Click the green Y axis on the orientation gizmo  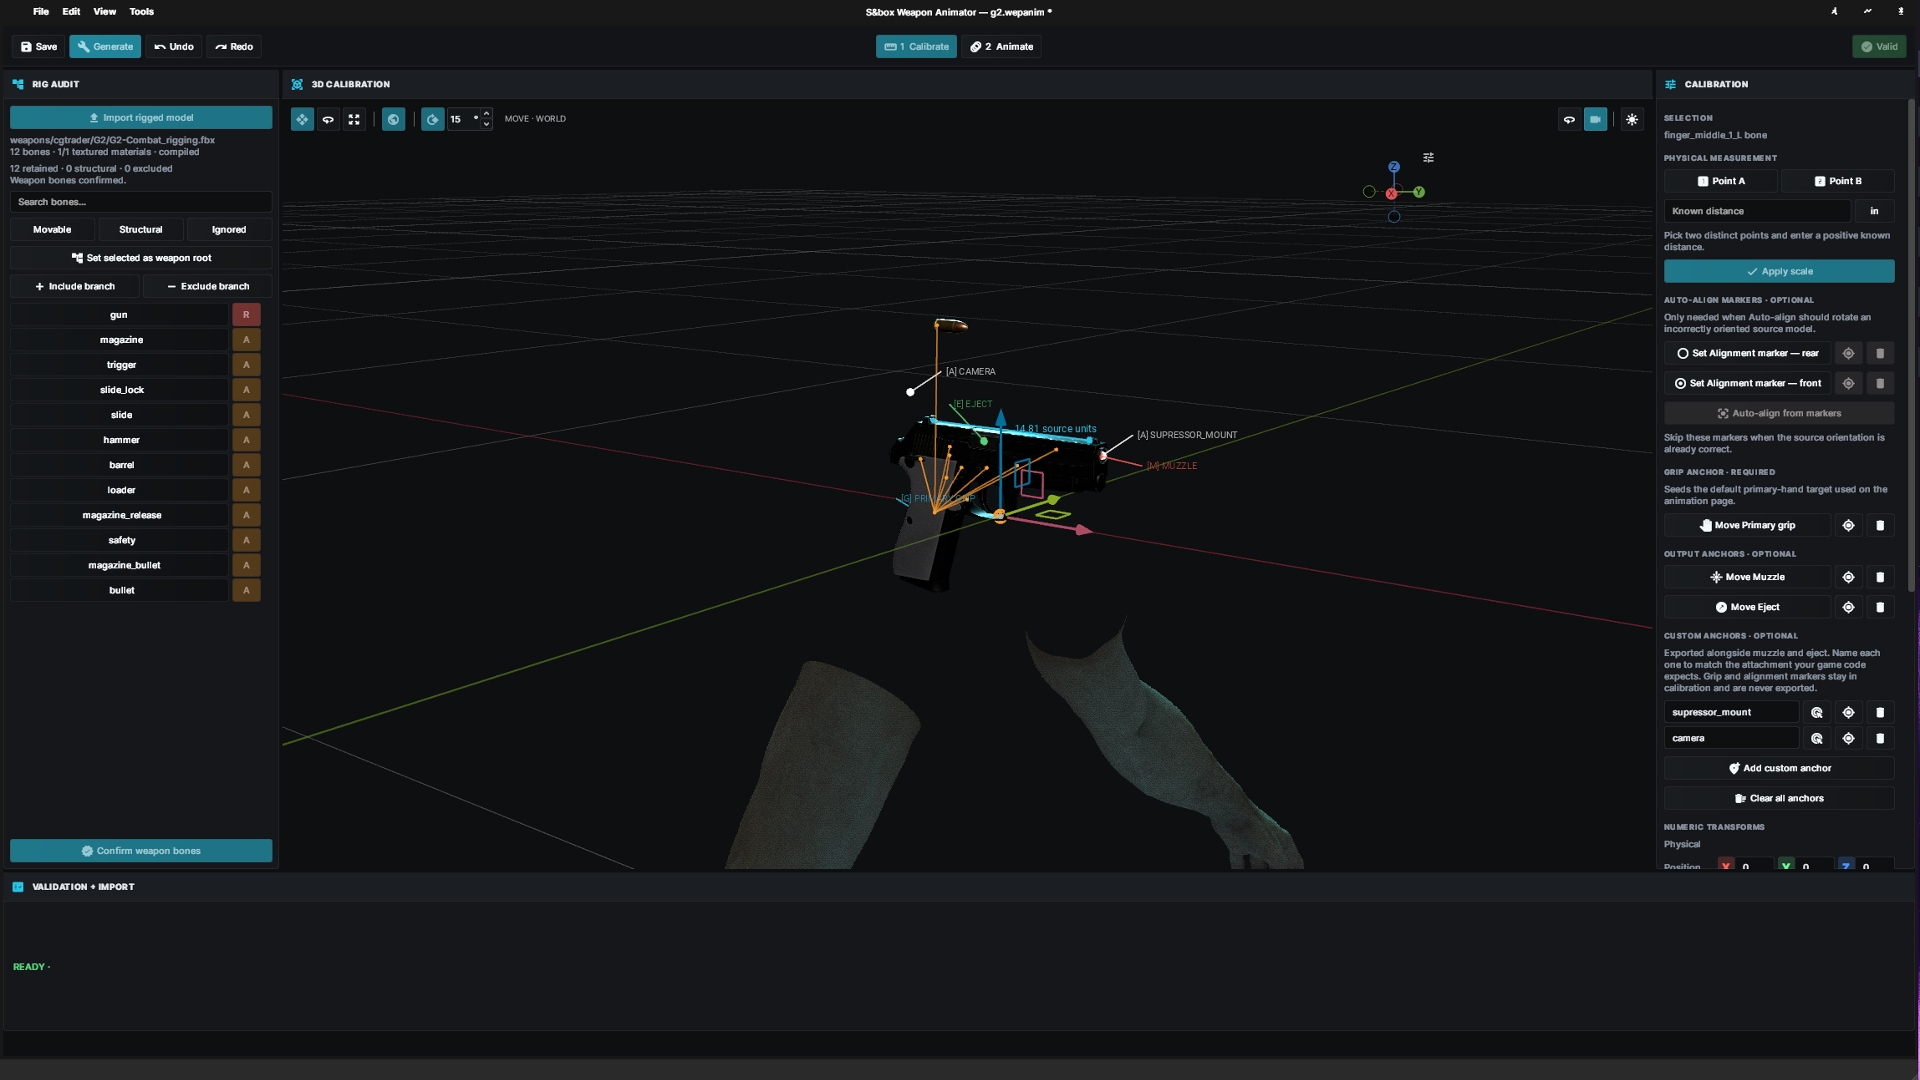click(x=1419, y=192)
